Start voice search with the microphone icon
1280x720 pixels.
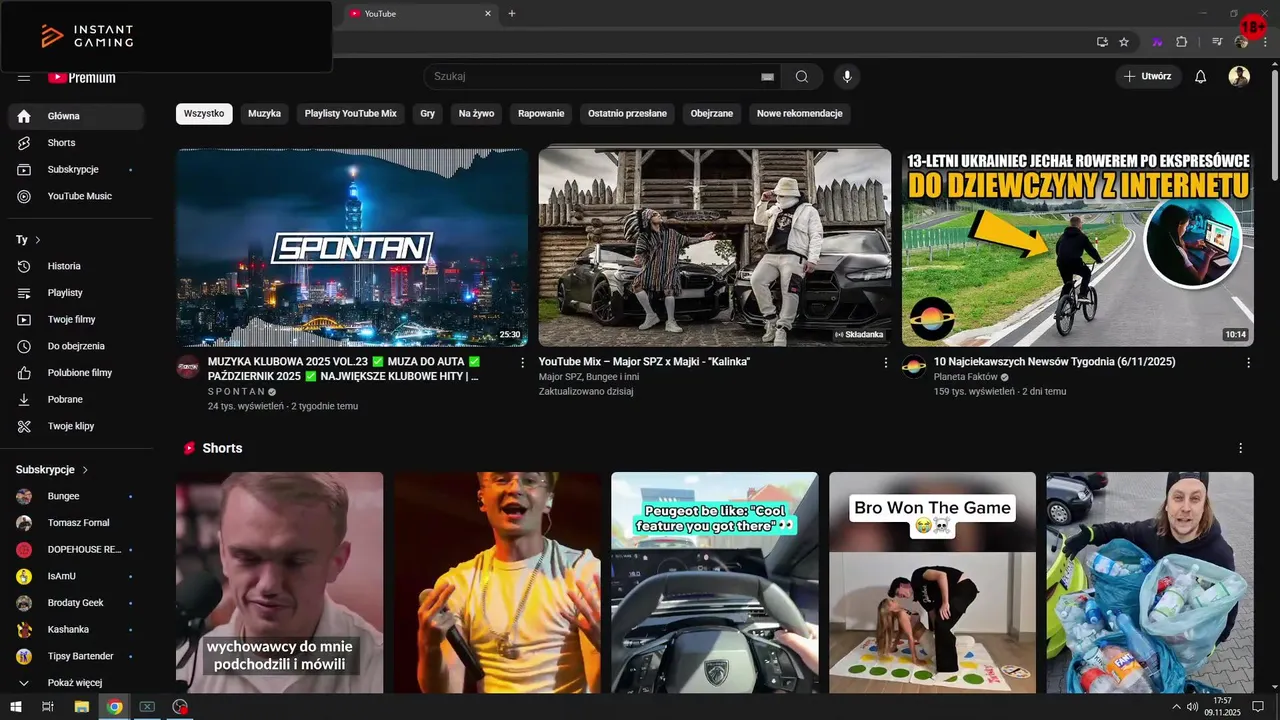(847, 77)
